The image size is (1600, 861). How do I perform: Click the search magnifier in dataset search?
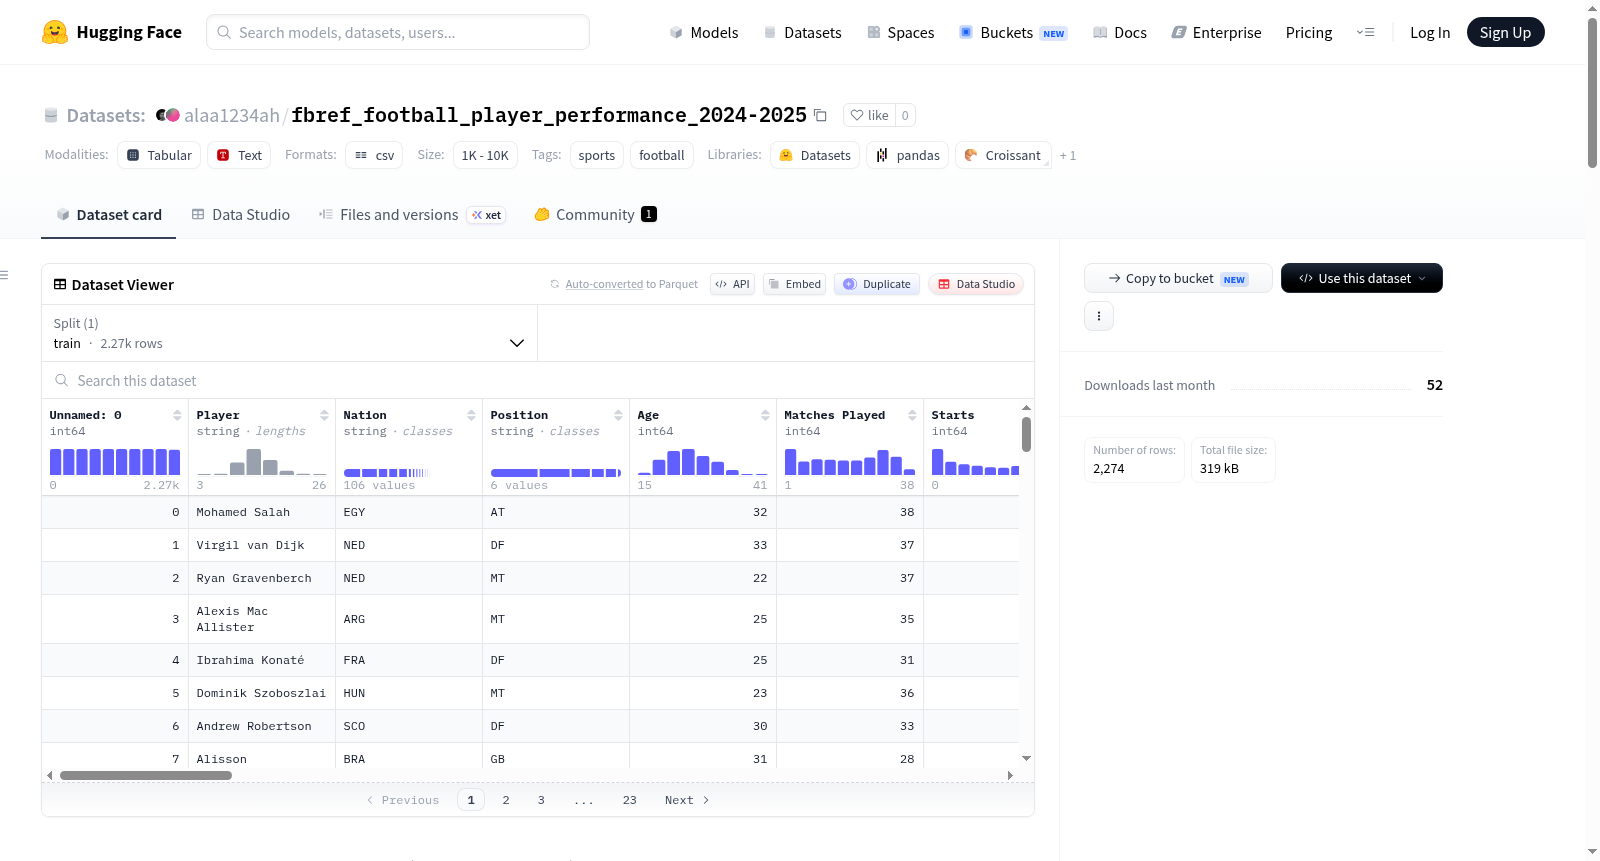pos(62,380)
